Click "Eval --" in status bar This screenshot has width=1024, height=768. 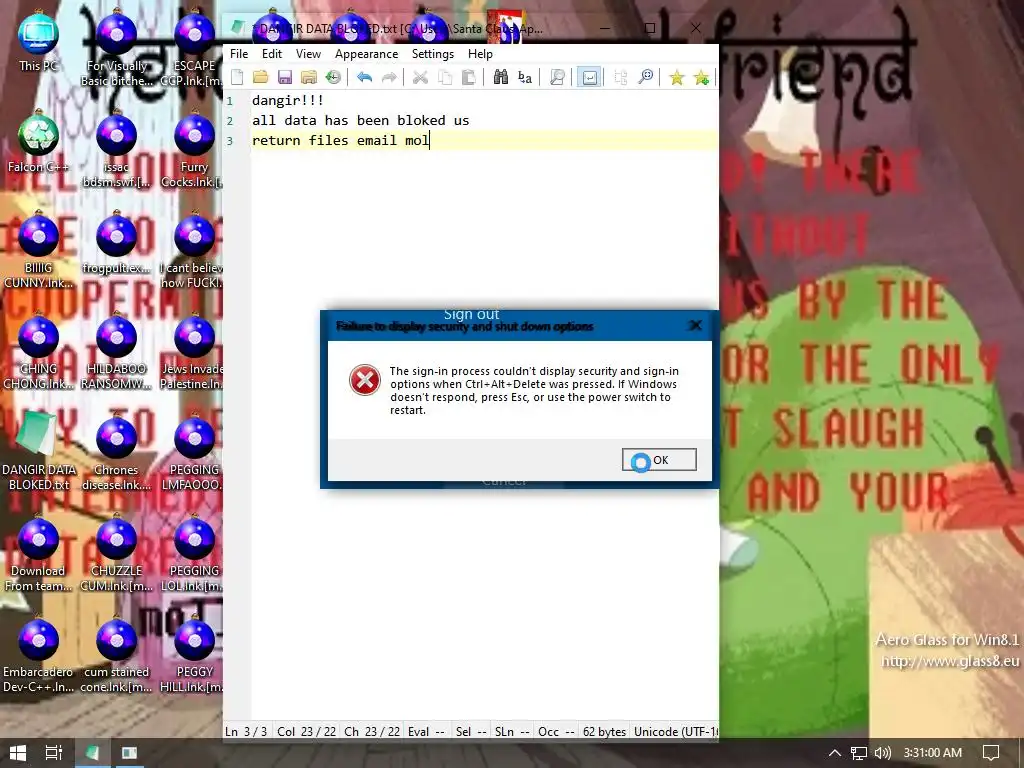(x=426, y=731)
